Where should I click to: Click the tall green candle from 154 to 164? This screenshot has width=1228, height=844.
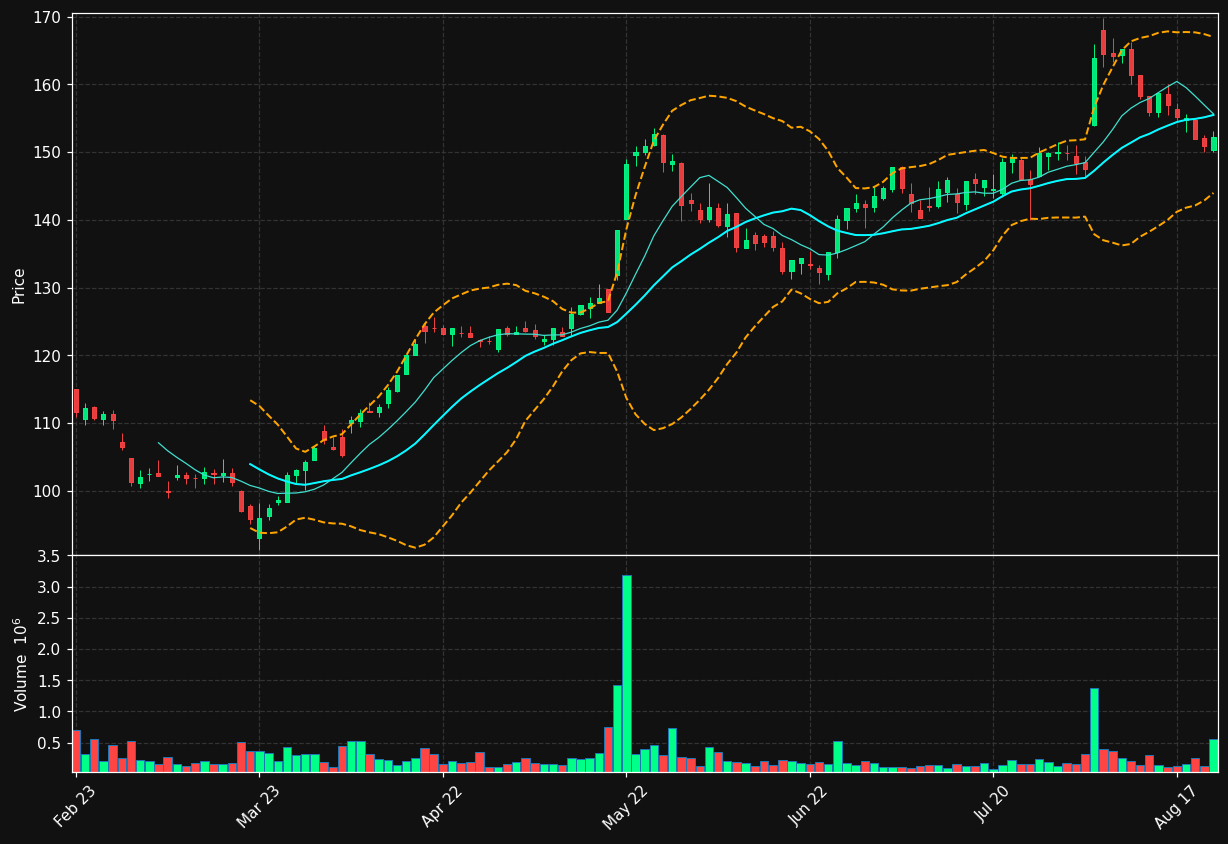tap(1094, 91)
